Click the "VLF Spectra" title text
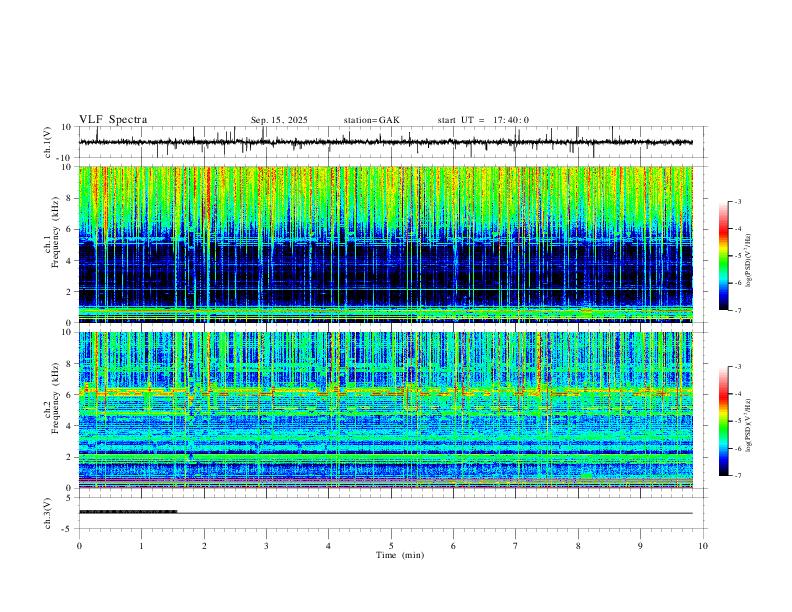Image resolution: width=792 pixels, height=612 pixels. click(x=113, y=120)
